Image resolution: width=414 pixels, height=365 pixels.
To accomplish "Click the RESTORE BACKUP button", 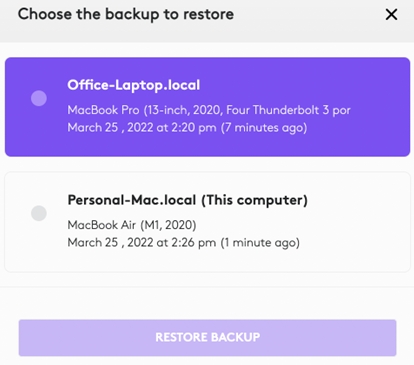I will tap(207, 338).
